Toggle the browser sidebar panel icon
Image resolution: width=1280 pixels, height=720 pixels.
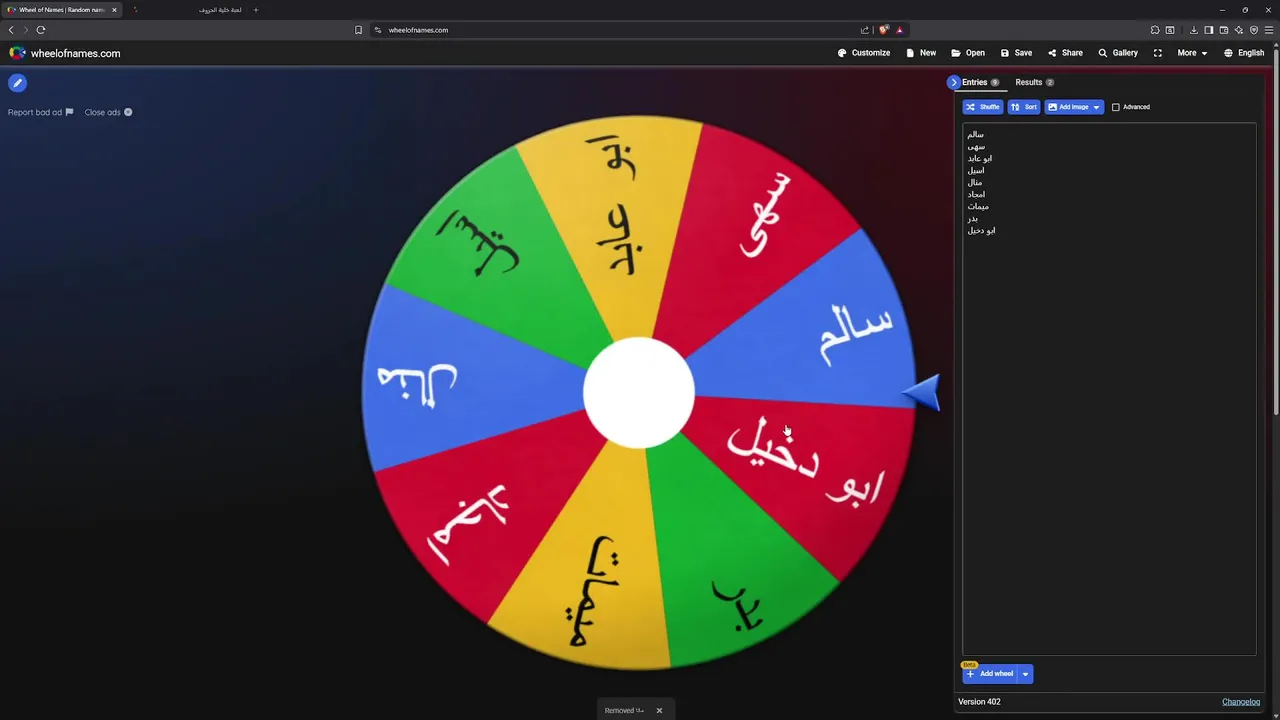tap(1209, 30)
